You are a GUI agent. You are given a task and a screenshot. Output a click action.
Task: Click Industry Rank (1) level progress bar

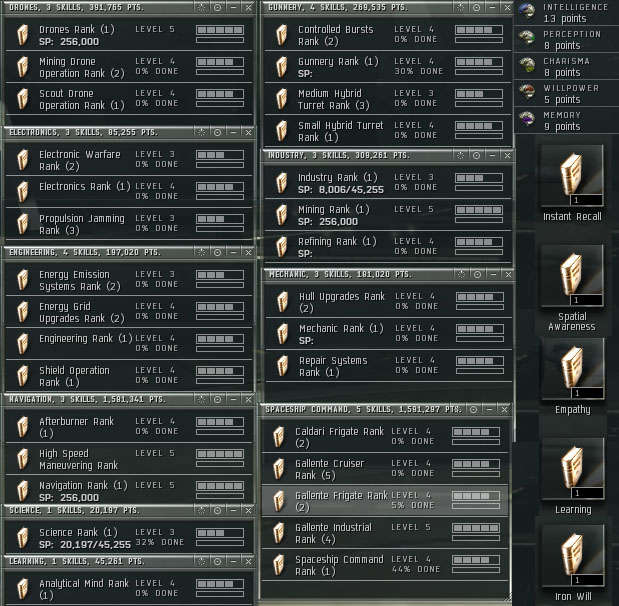479,178
